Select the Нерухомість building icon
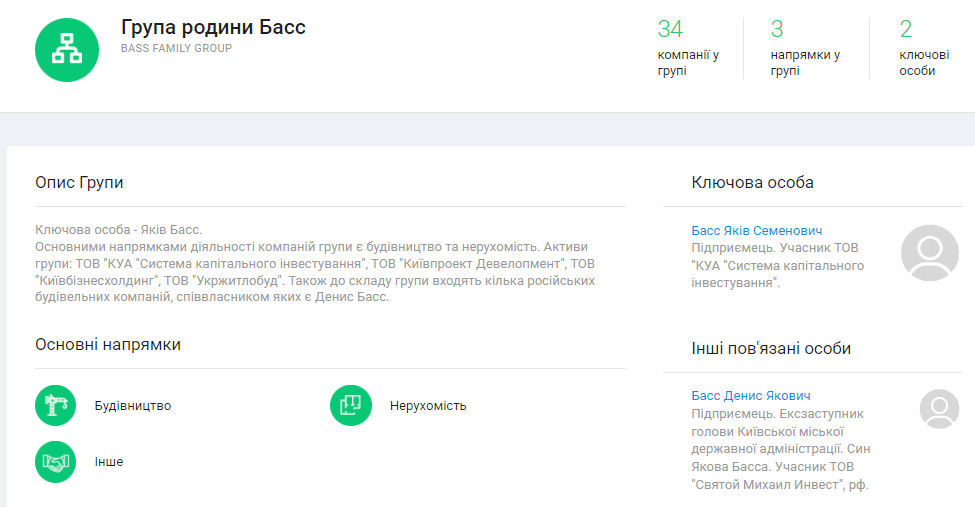975x507 pixels. pyautogui.click(x=351, y=405)
